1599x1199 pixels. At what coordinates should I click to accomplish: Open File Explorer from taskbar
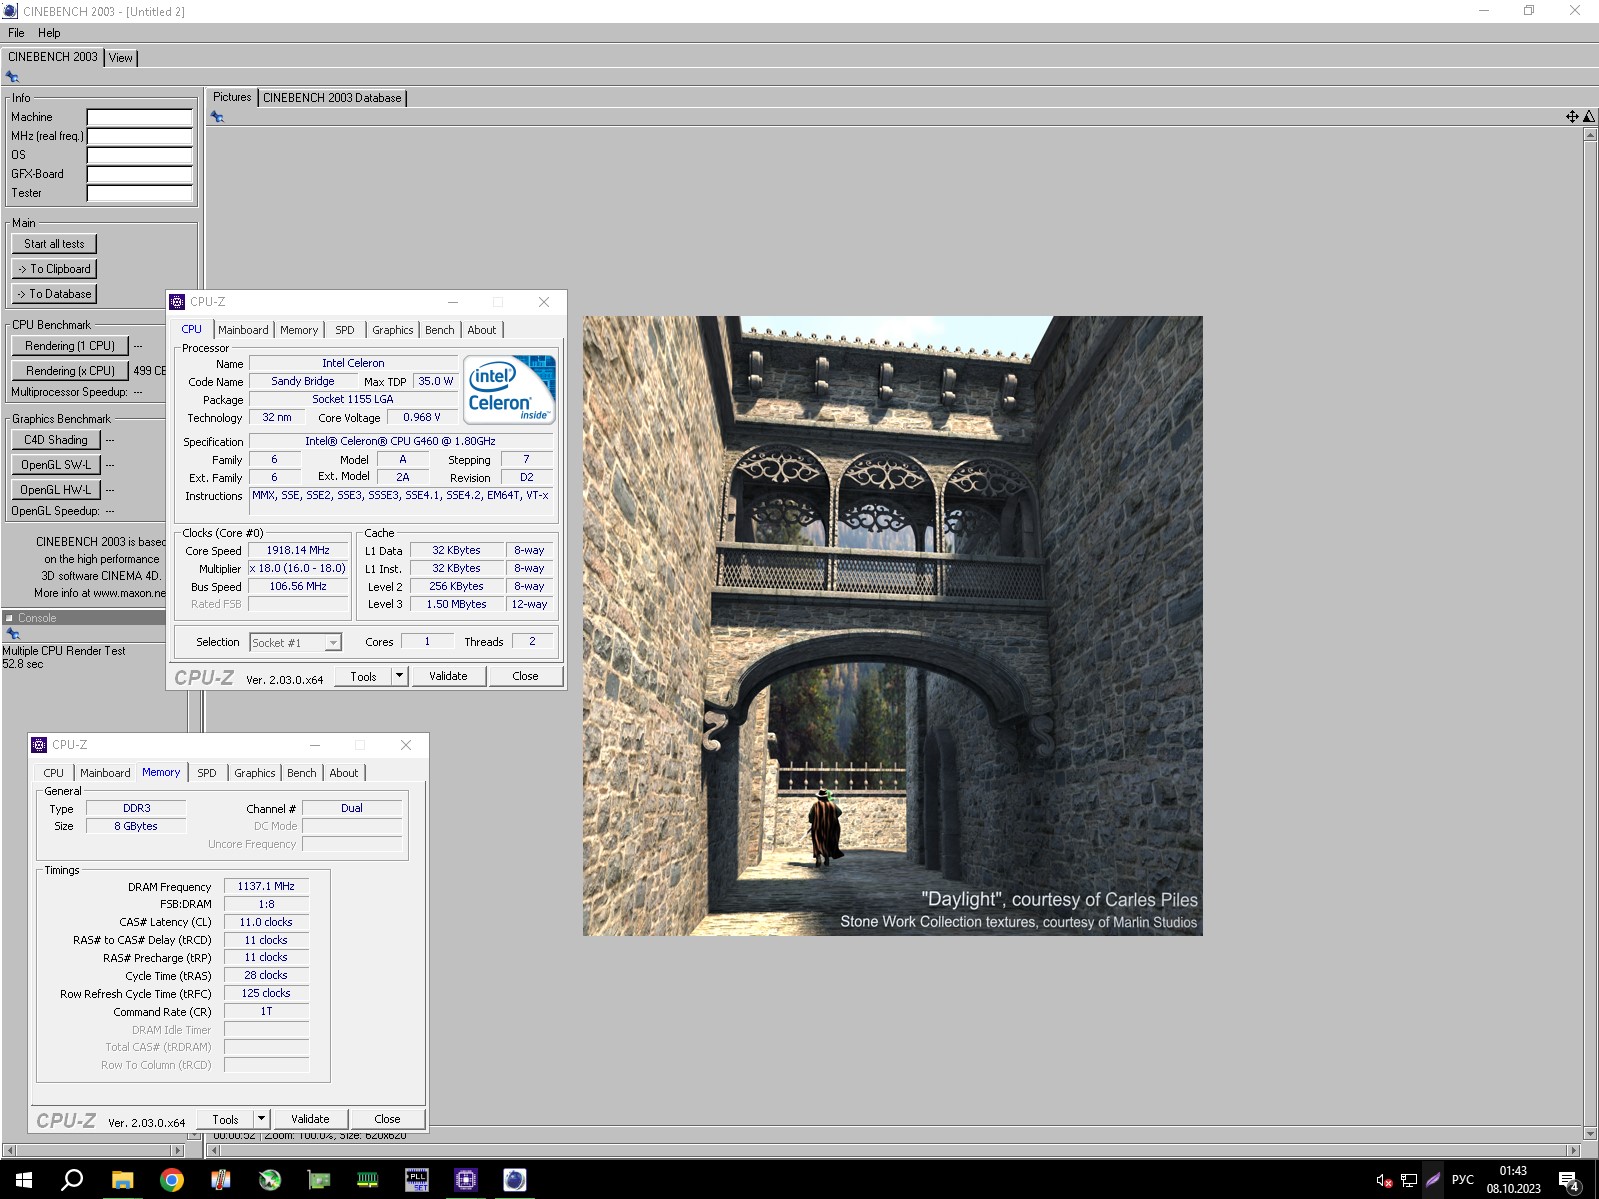(122, 1180)
